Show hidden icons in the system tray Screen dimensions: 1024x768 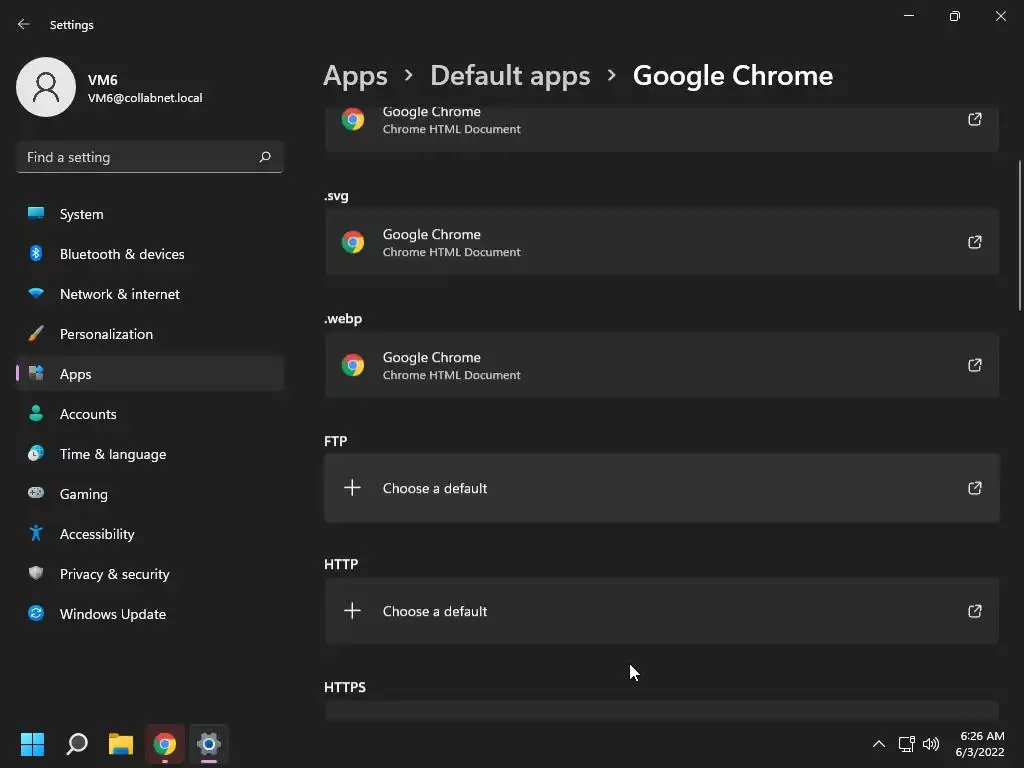pyautogui.click(x=878, y=744)
